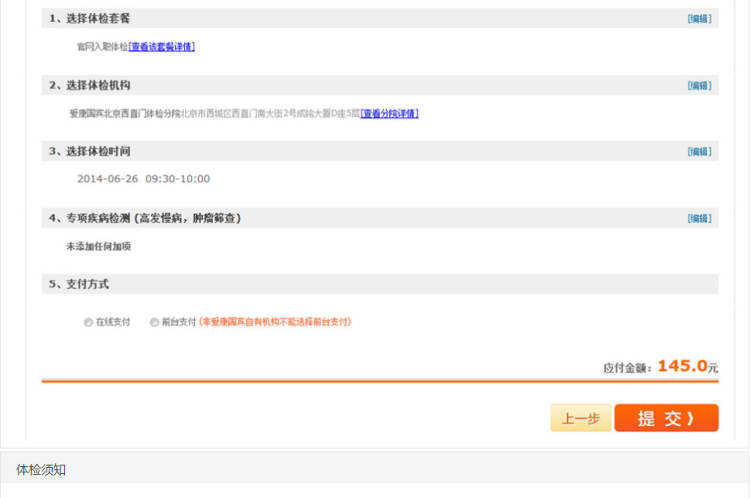The width and height of the screenshot is (750, 498).
Task: Click the orange front desk payment warning note
Action: point(275,323)
